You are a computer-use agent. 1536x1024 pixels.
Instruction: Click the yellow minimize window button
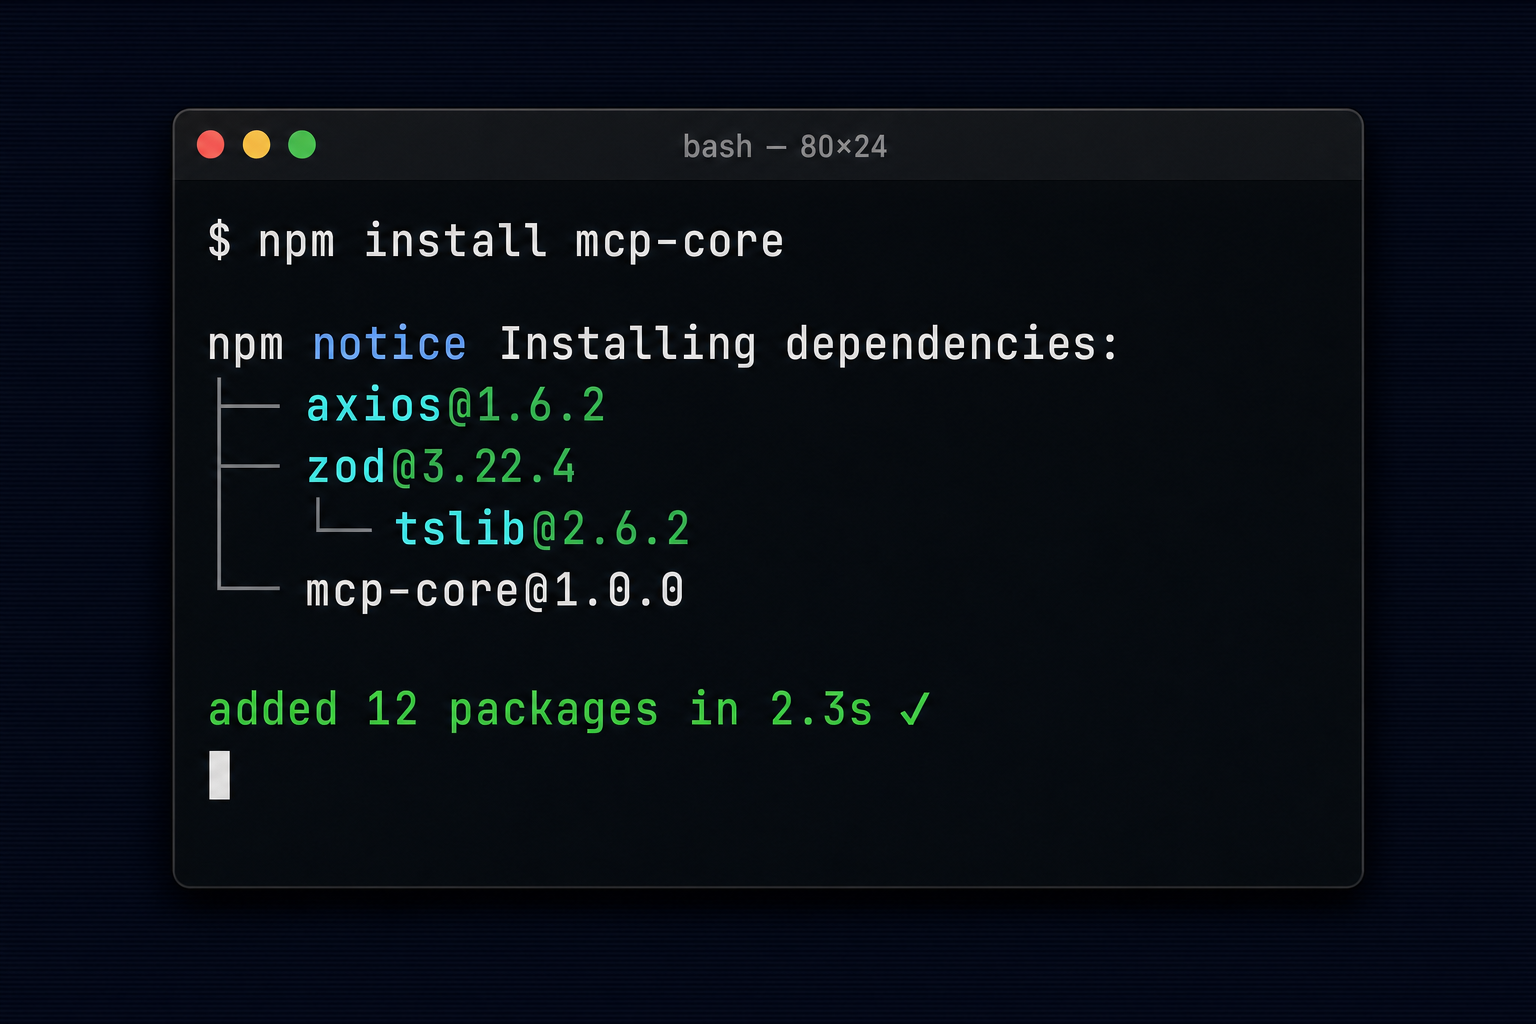coord(256,145)
